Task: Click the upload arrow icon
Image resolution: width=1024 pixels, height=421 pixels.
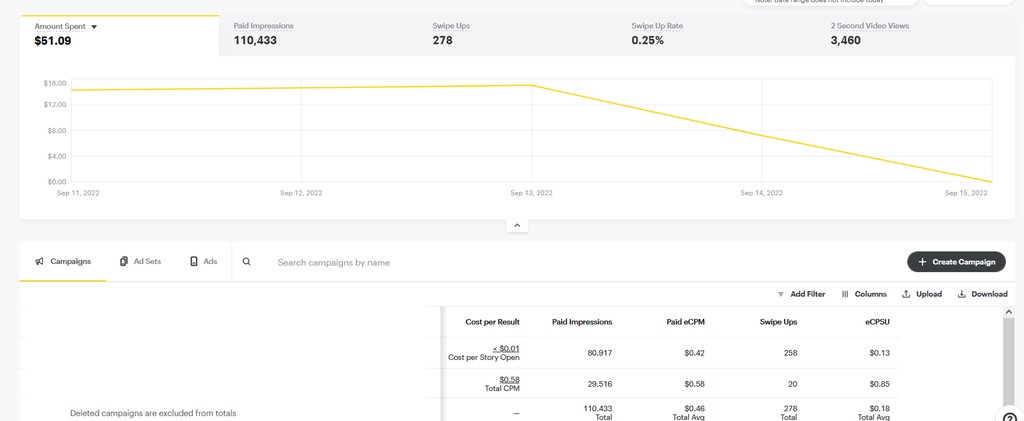Action: tap(906, 294)
